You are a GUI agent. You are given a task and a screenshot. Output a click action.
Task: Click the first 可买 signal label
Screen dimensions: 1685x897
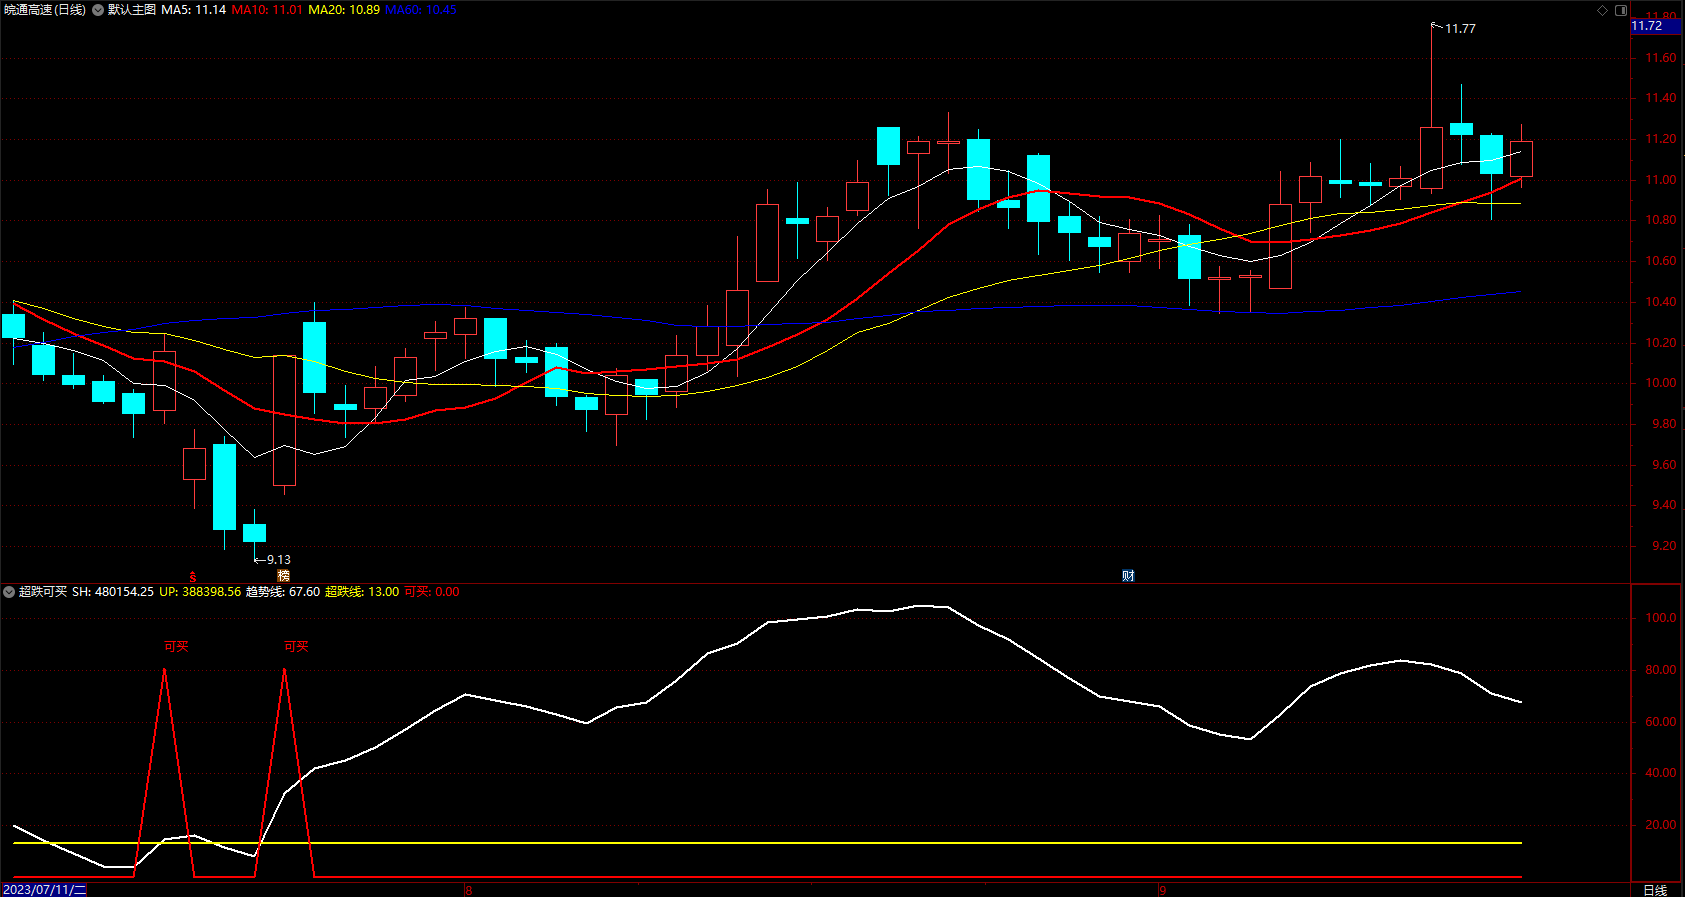(x=176, y=647)
